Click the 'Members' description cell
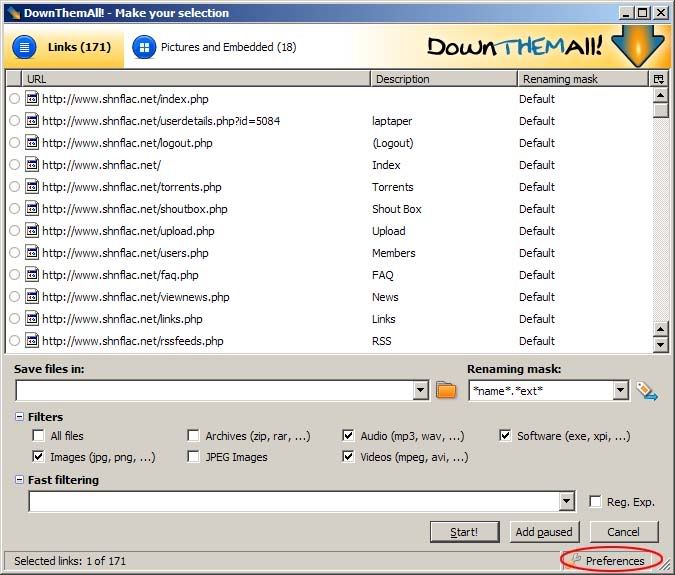This screenshot has height=575, width=675. point(393,253)
